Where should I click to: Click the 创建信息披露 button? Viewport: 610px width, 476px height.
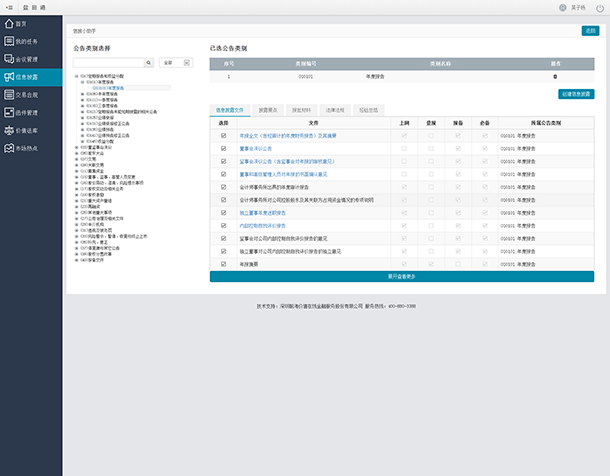coord(576,94)
